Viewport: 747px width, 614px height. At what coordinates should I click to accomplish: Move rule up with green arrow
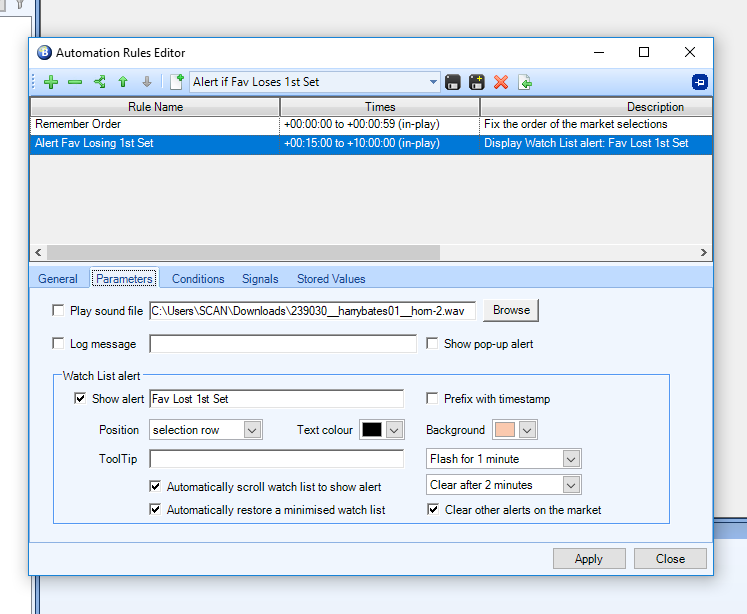tap(123, 82)
